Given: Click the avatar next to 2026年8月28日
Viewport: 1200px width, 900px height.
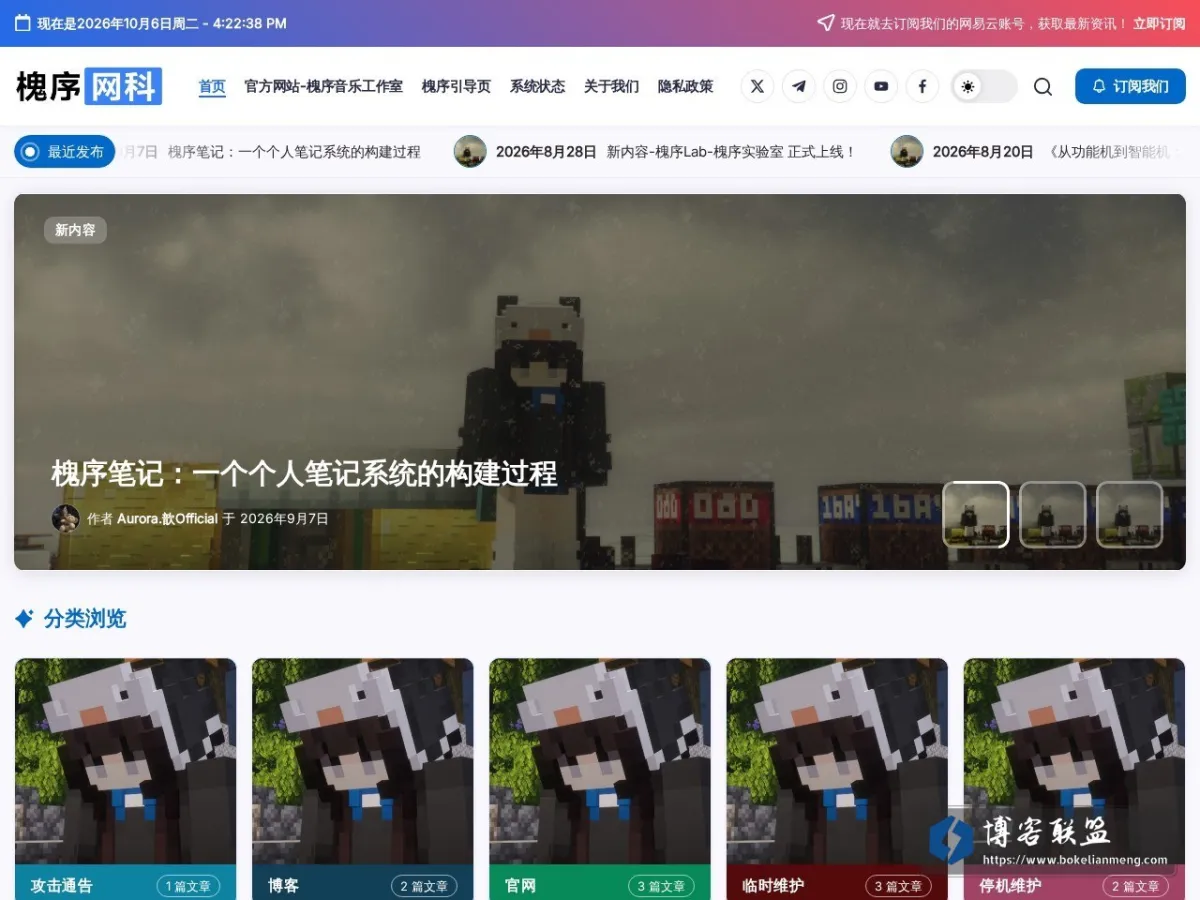Looking at the screenshot, I should pos(470,151).
